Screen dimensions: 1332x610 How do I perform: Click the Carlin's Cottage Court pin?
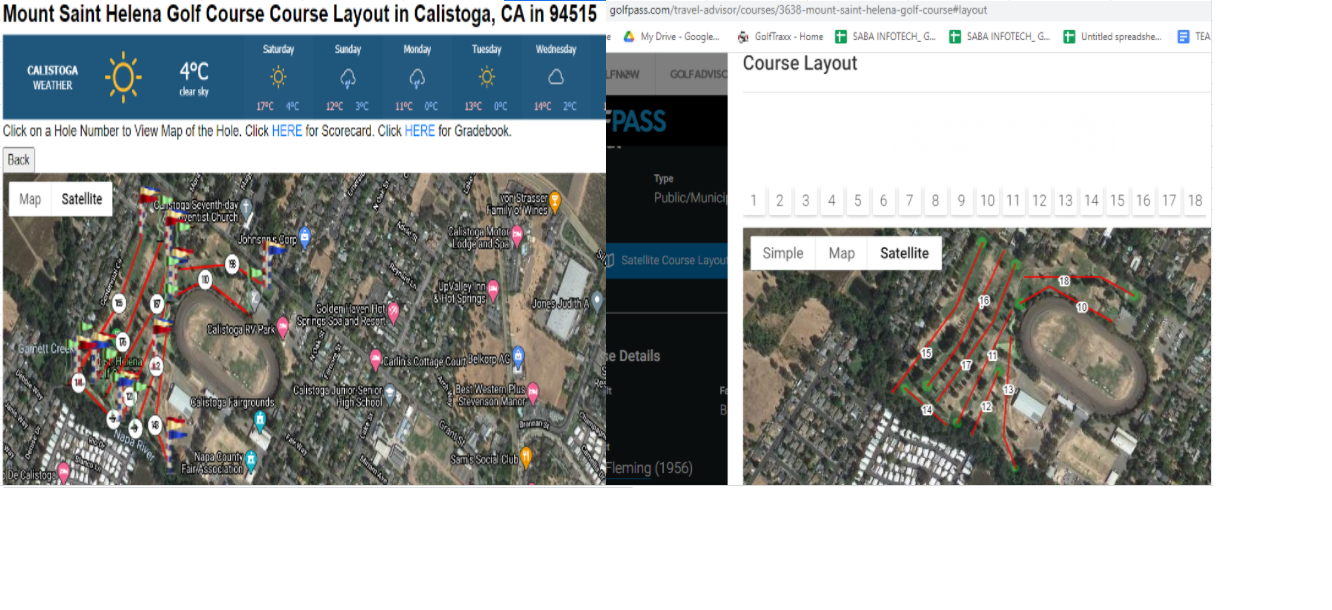pyautogui.click(x=376, y=359)
